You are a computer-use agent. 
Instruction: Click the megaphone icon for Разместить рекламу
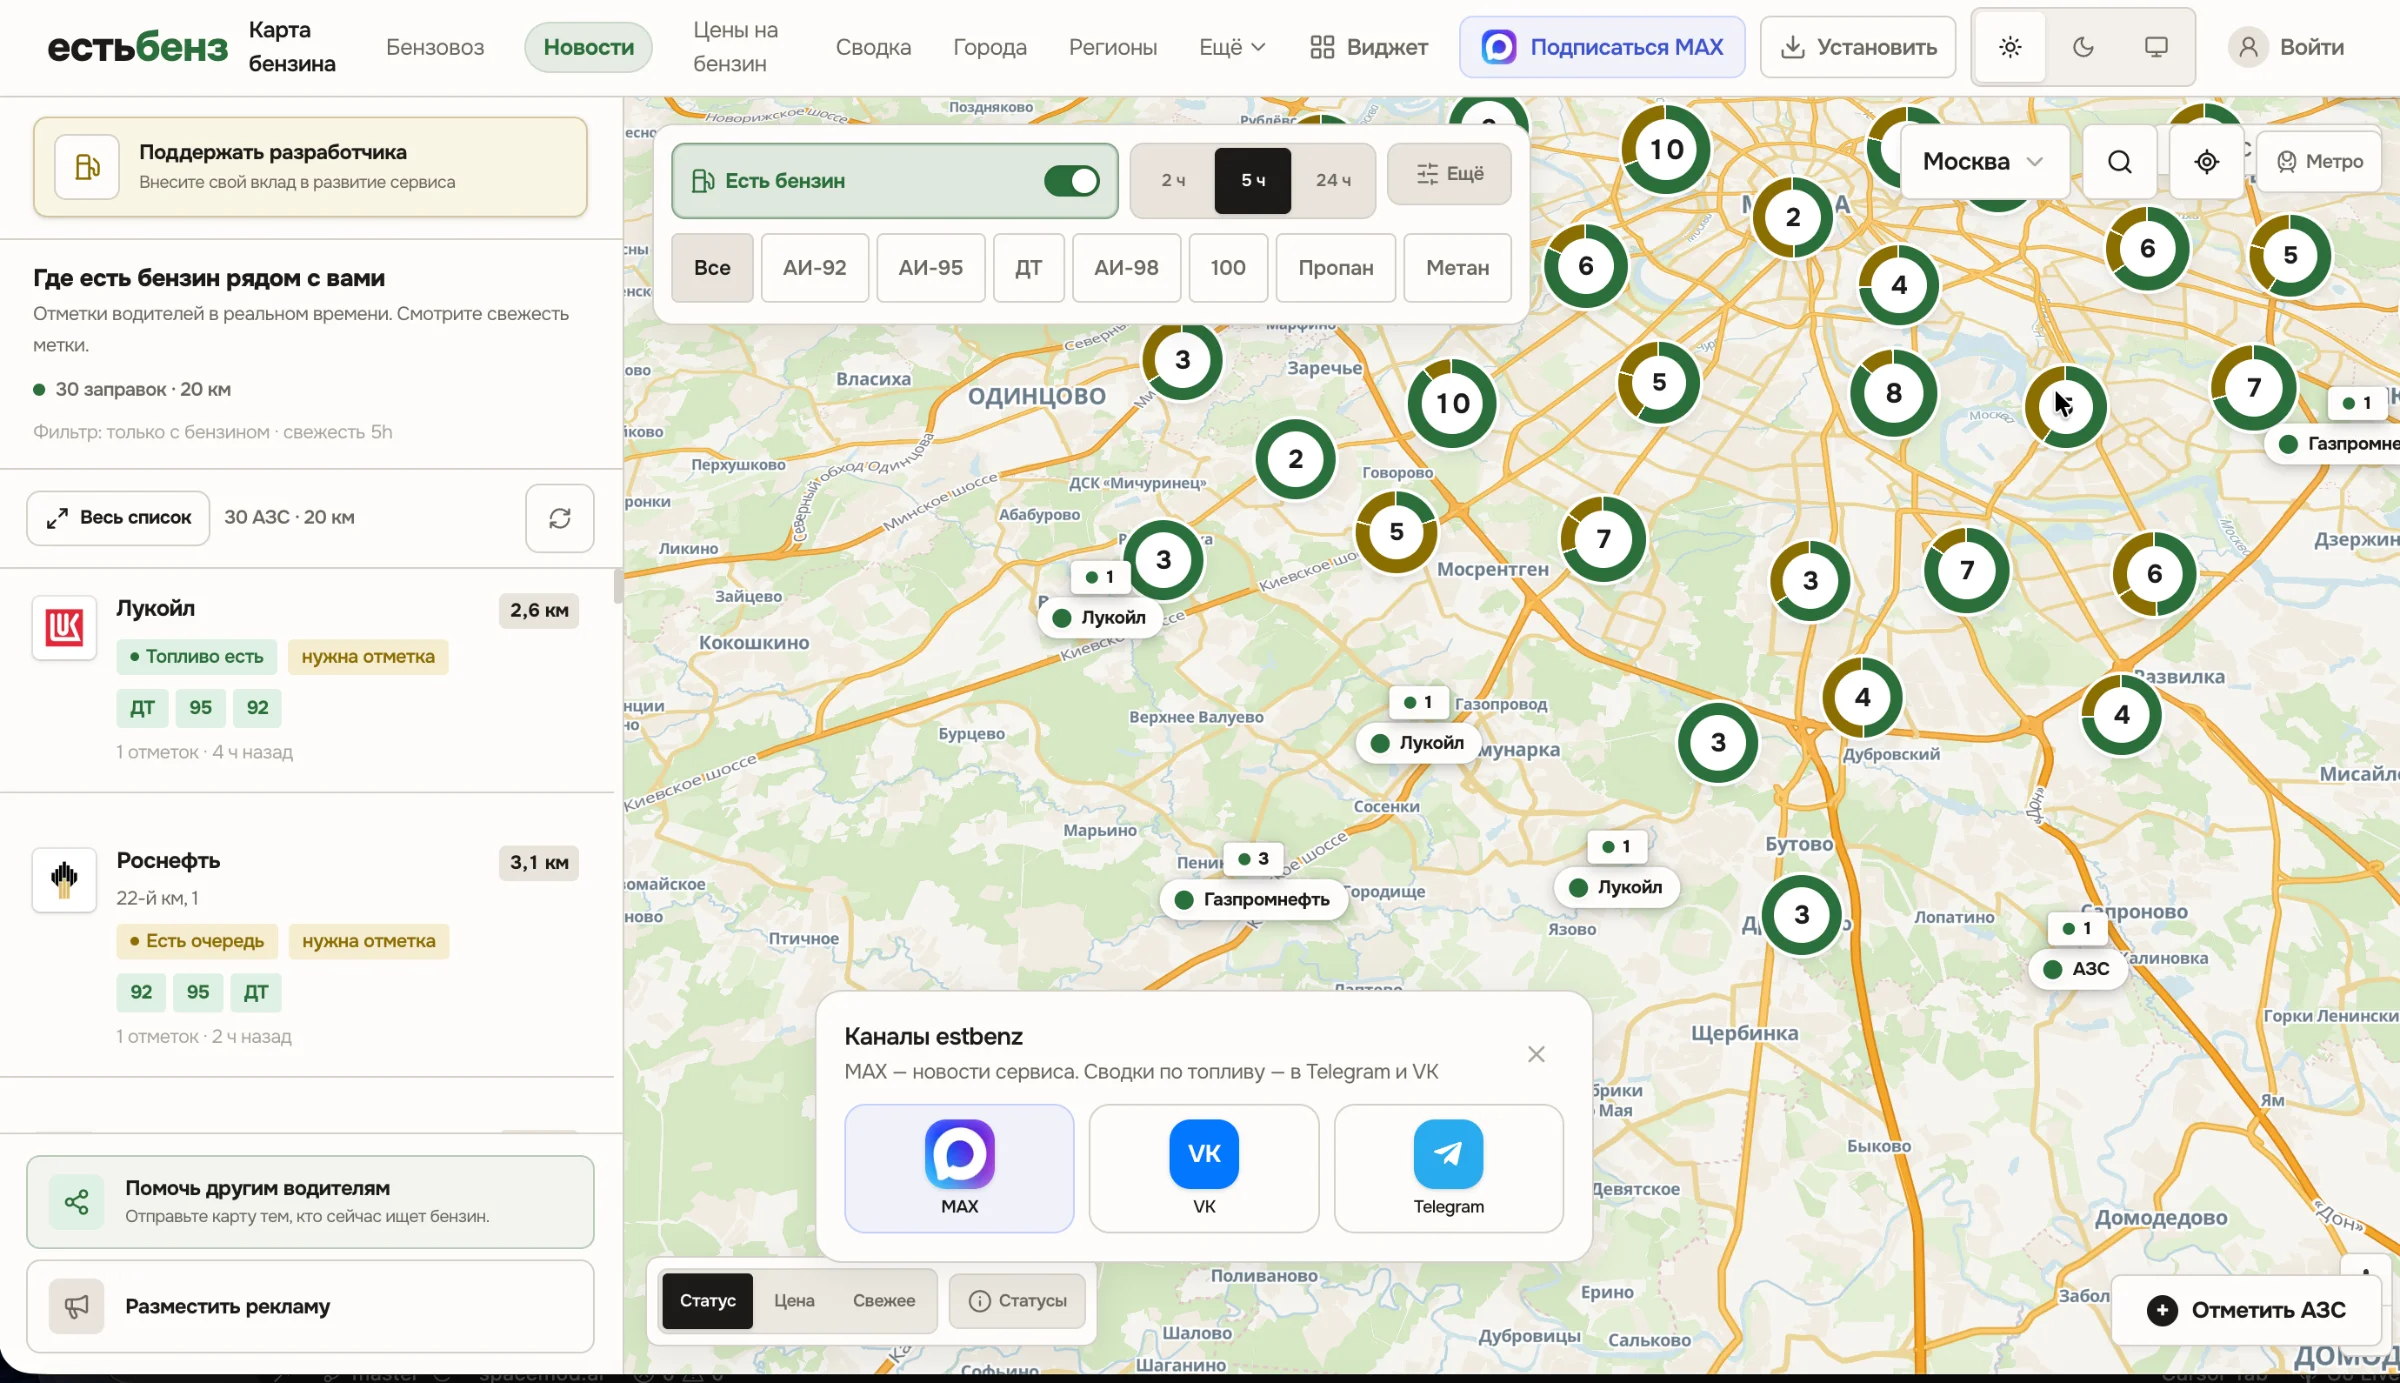pos(77,1306)
